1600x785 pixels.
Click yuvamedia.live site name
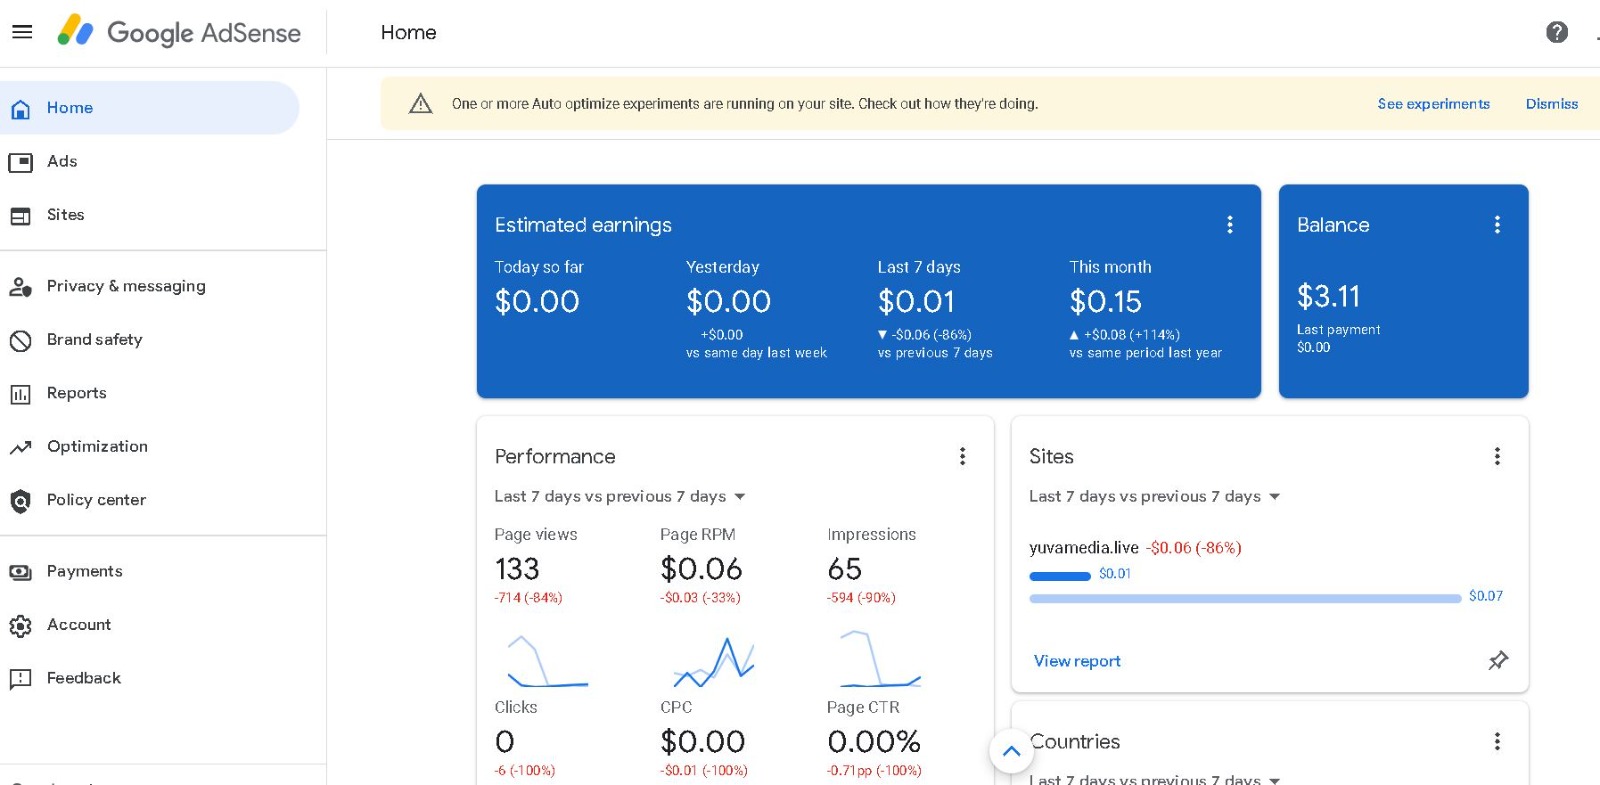coord(1084,548)
